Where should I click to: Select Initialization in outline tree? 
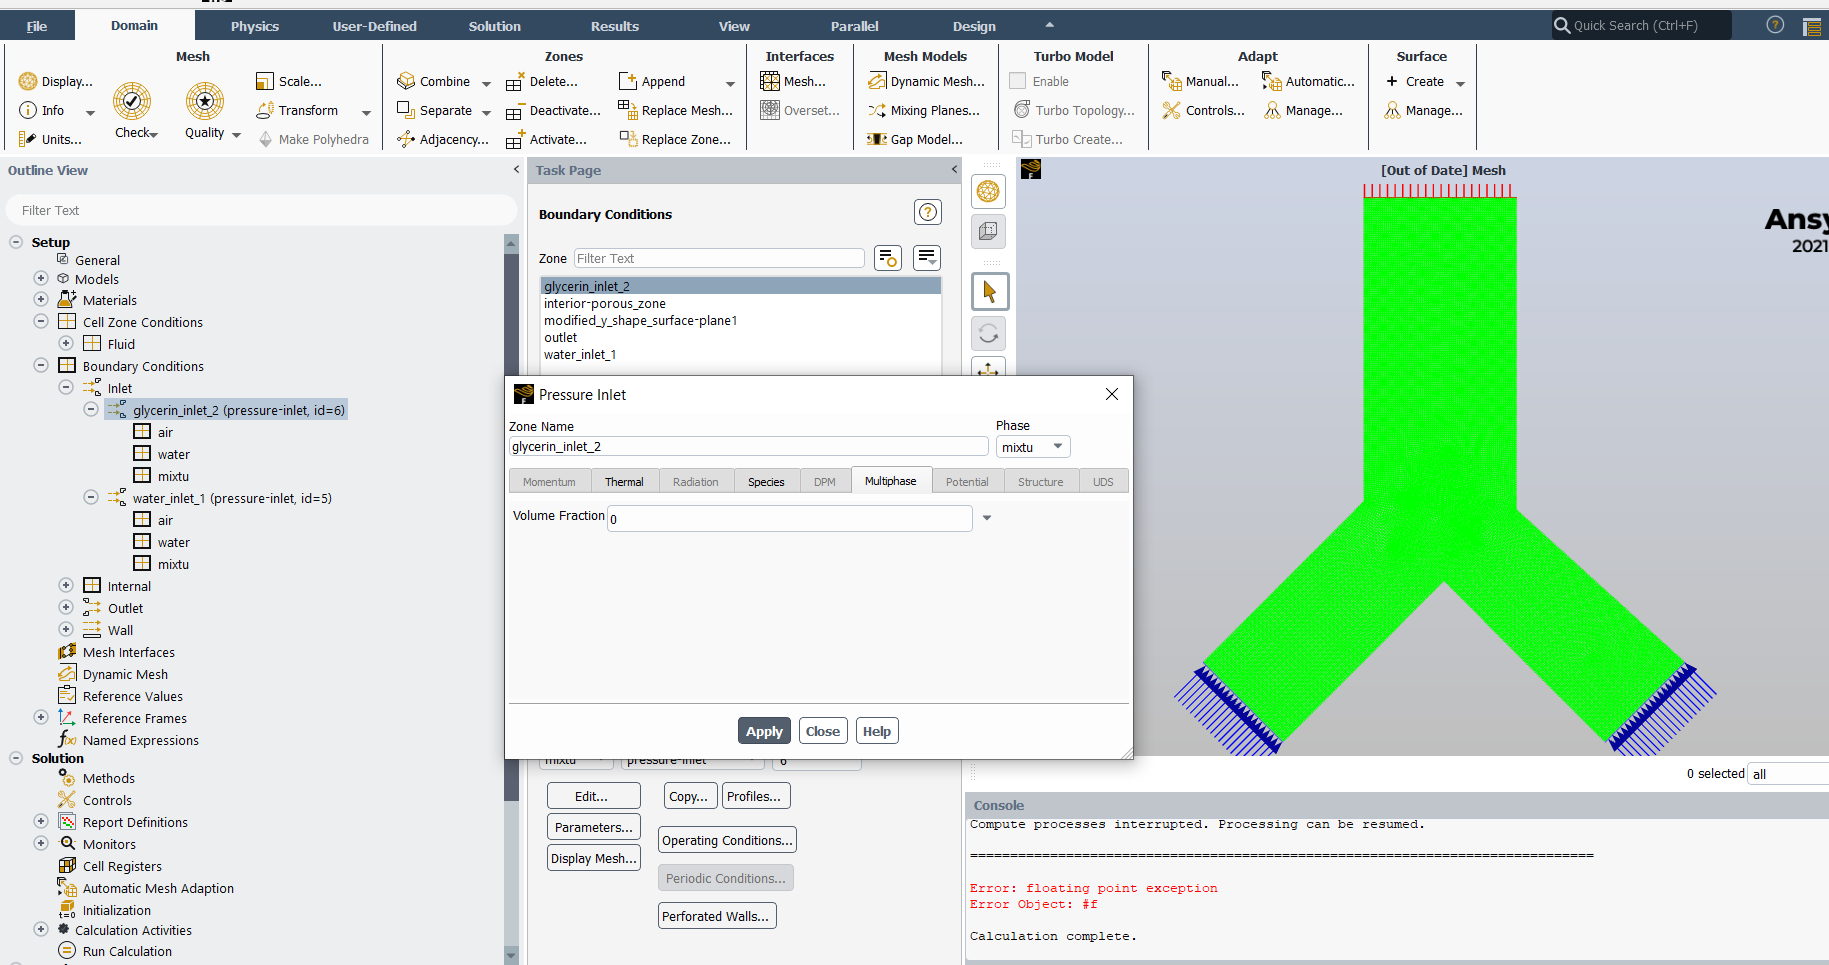coord(116,910)
